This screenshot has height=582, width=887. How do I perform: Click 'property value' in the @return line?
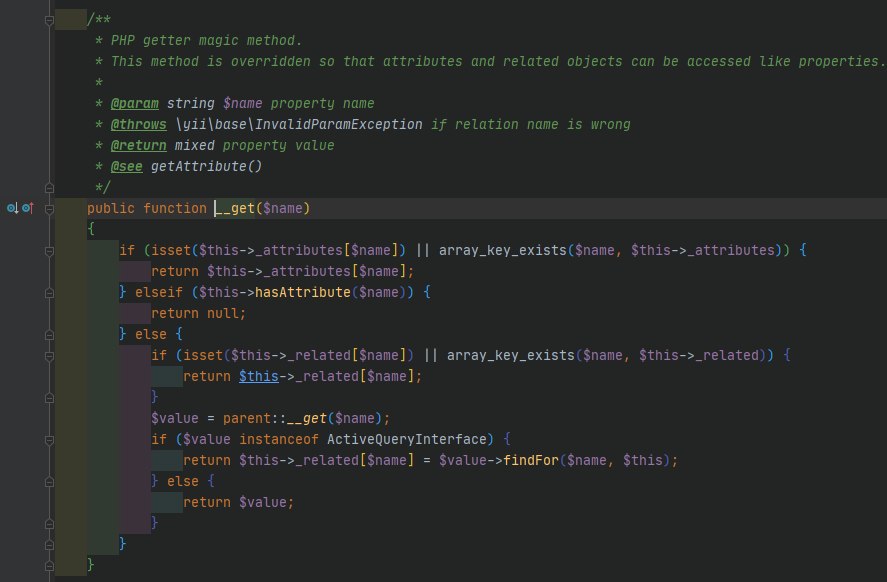coord(278,145)
